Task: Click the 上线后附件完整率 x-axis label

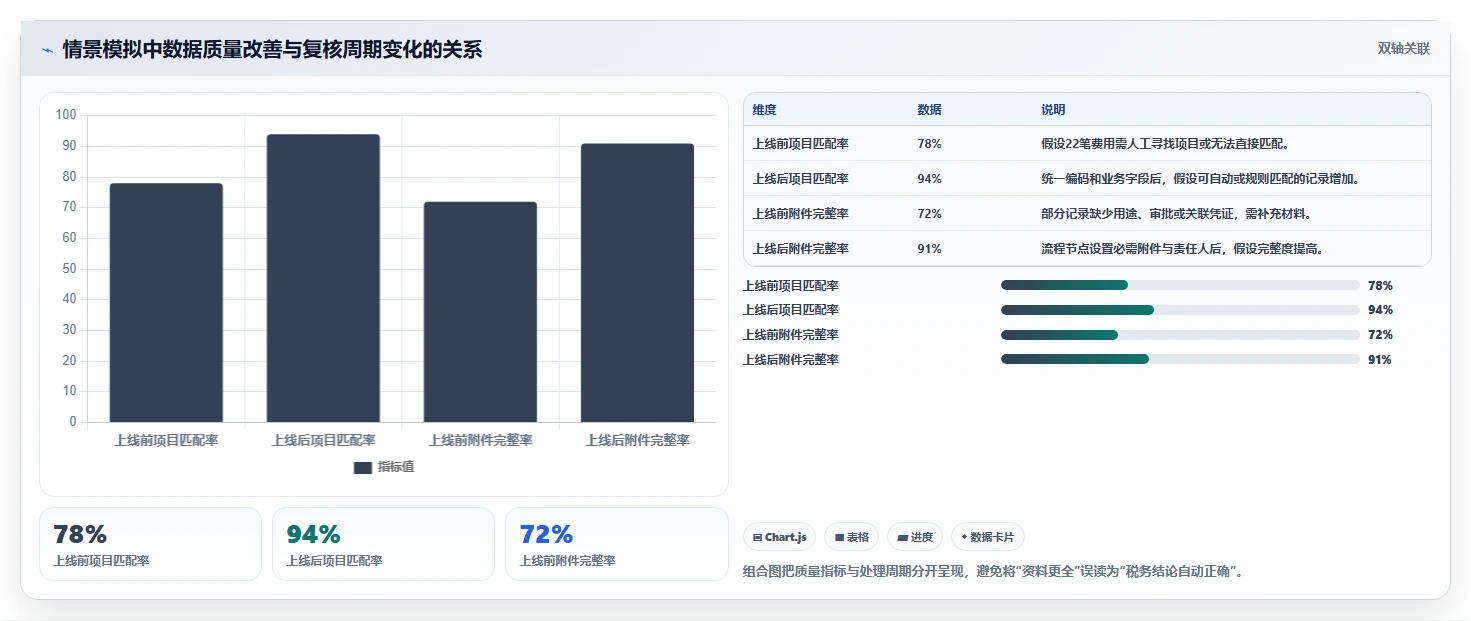Action: tap(637, 440)
